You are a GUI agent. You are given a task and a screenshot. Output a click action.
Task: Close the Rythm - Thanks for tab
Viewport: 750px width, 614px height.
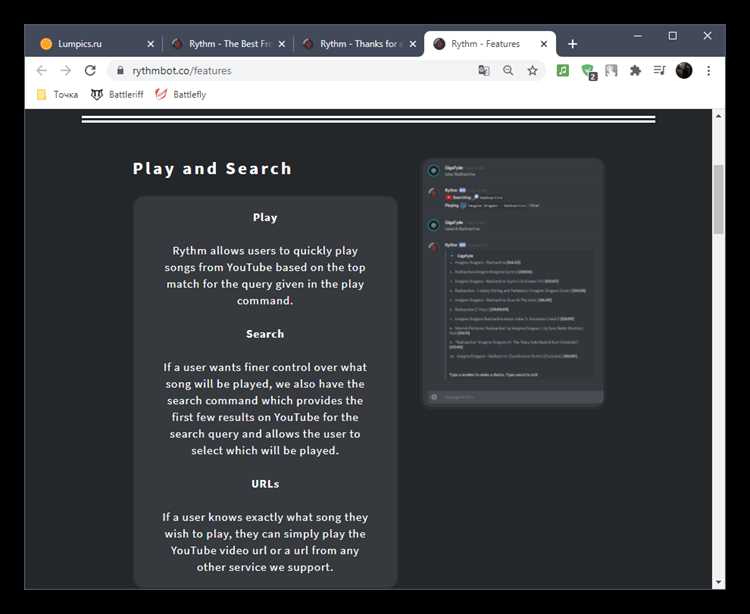[412, 44]
